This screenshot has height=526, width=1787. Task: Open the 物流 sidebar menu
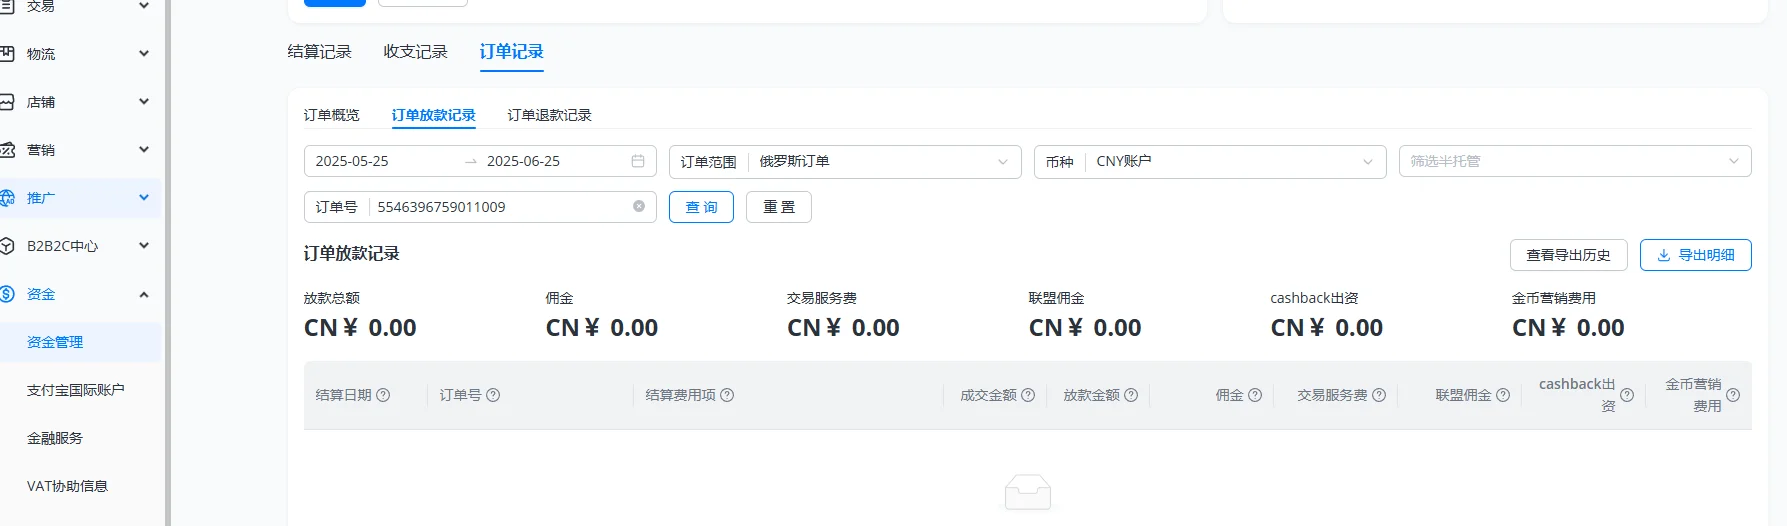click(x=80, y=54)
